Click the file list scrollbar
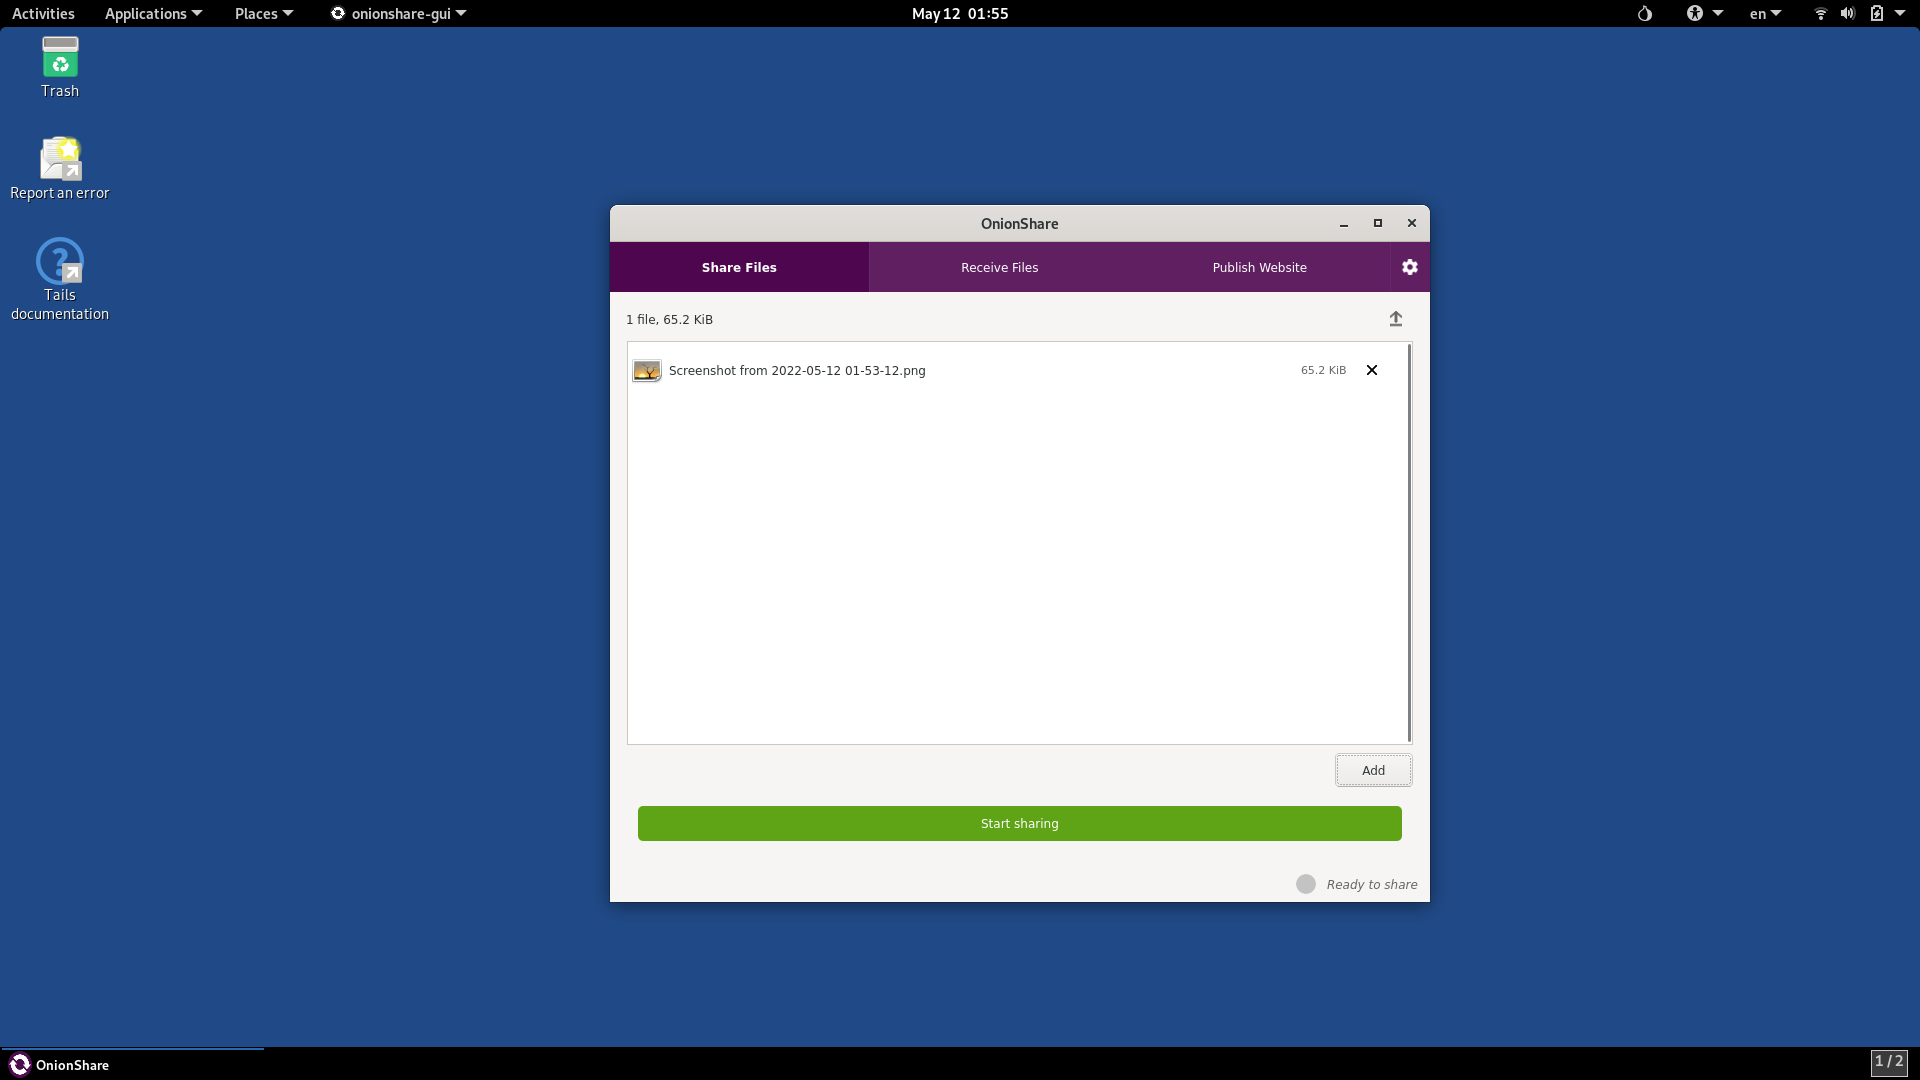Image resolution: width=1920 pixels, height=1080 pixels. point(1409,543)
